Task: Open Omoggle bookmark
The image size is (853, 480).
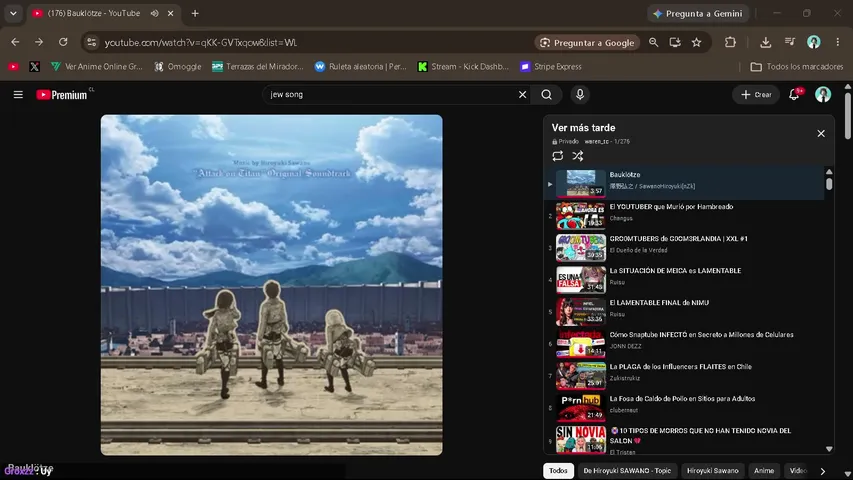Action: coord(177,66)
